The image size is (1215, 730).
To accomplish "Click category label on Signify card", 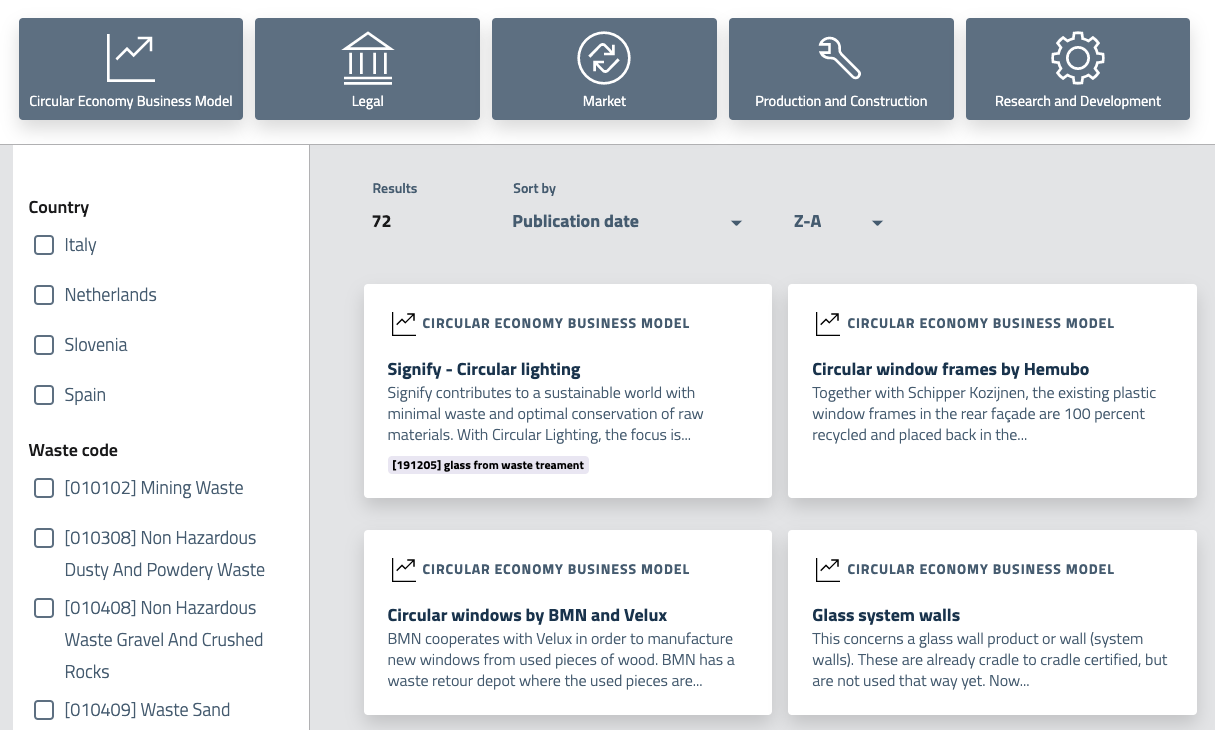I will pyautogui.click(x=556, y=323).
